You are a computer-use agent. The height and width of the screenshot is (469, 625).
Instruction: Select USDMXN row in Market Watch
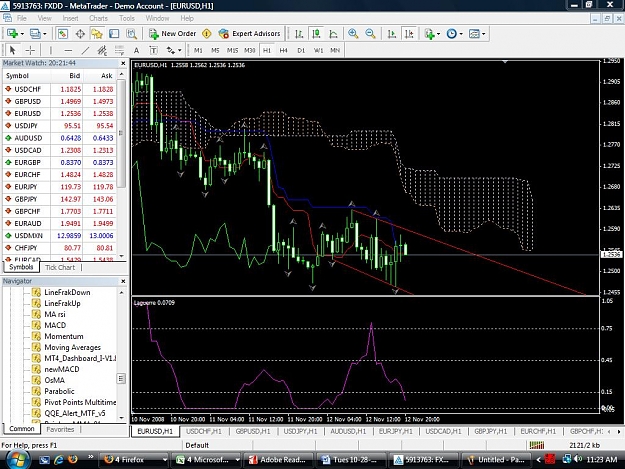pyautogui.click(x=59, y=235)
